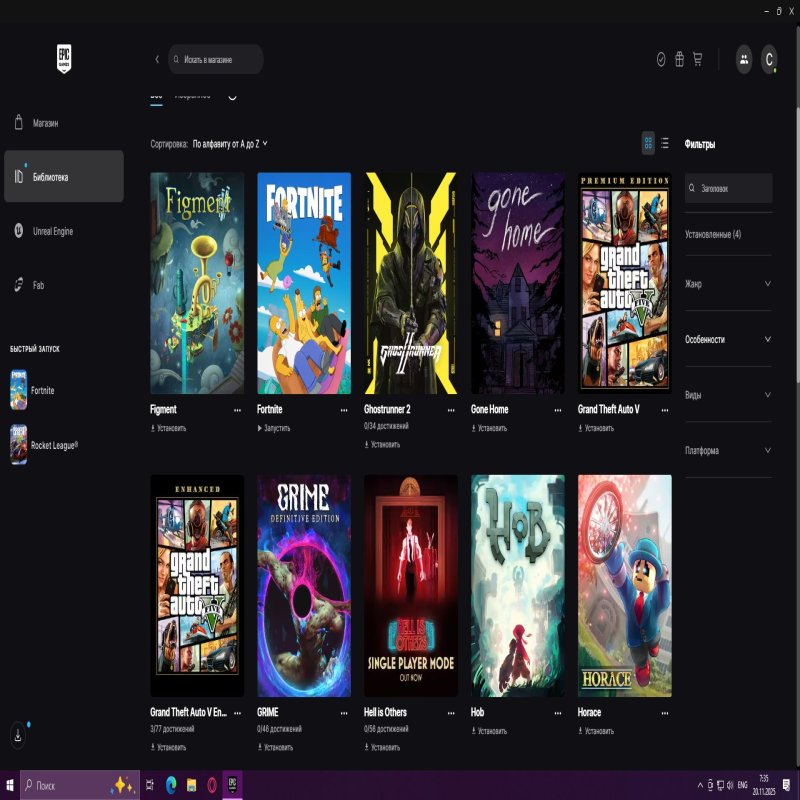
Task: Open the friends list icon
Action: 744,59
